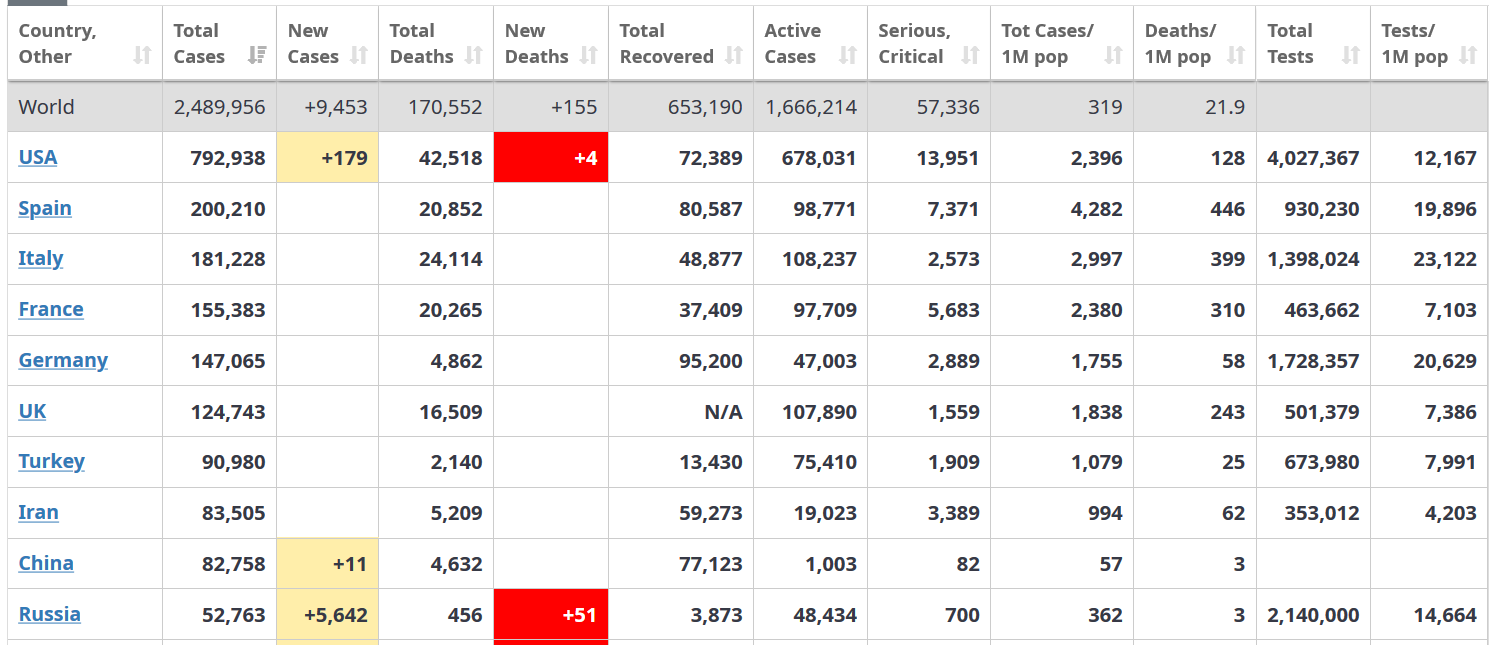Image resolution: width=1493 pixels, height=645 pixels.
Task: Open the Italy country link
Action: pyautogui.click(x=41, y=258)
